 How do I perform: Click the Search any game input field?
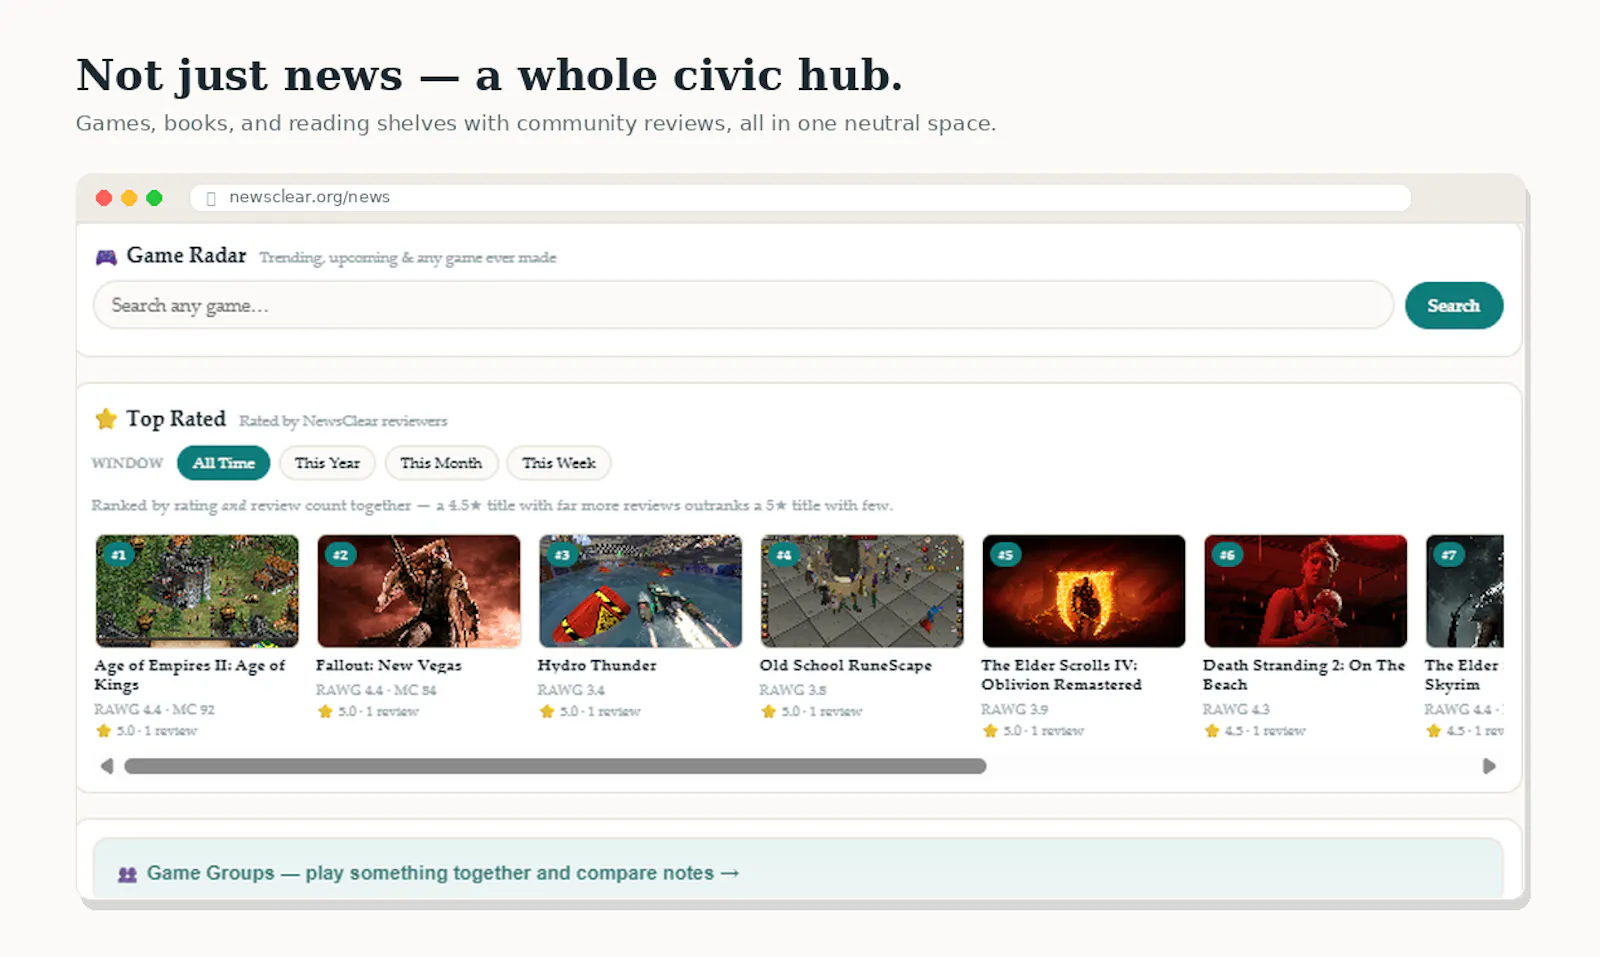[743, 306]
